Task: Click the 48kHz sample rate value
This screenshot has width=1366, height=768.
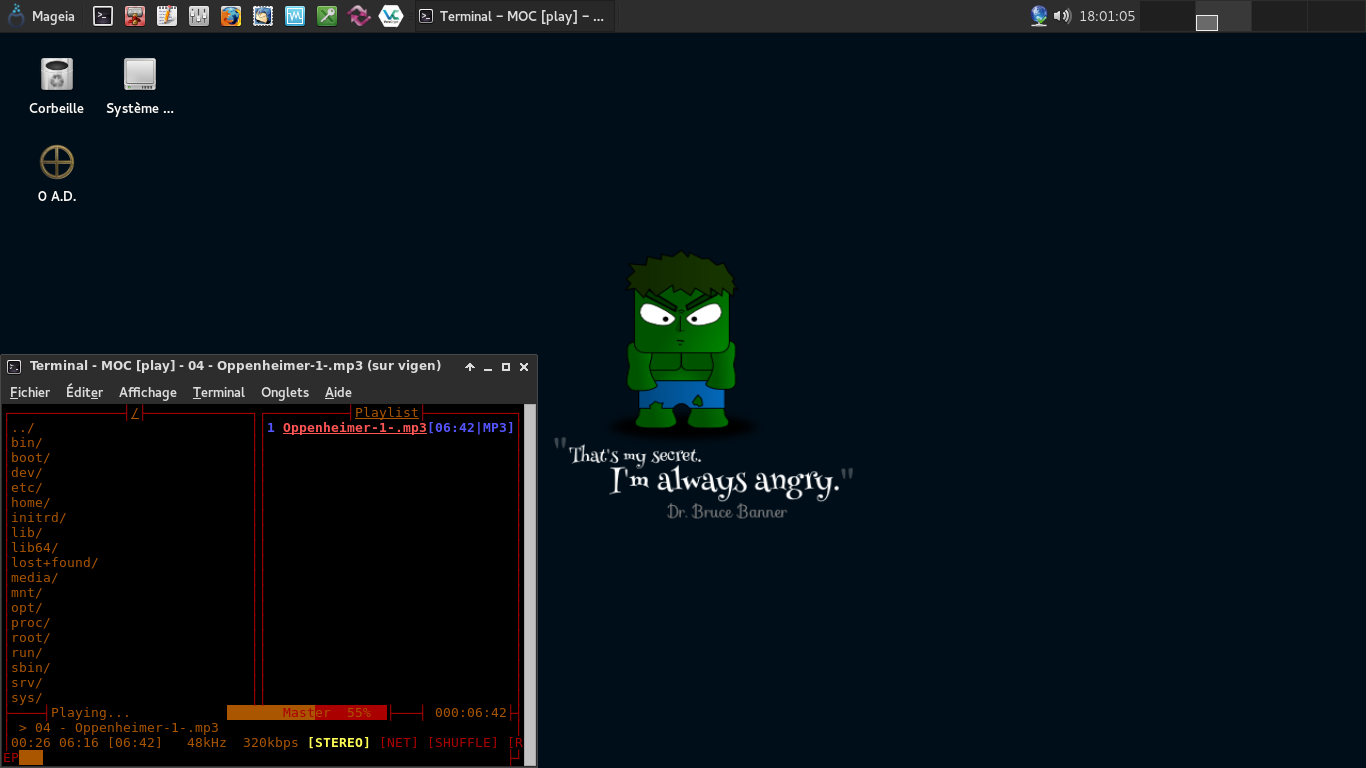Action: click(x=207, y=743)
